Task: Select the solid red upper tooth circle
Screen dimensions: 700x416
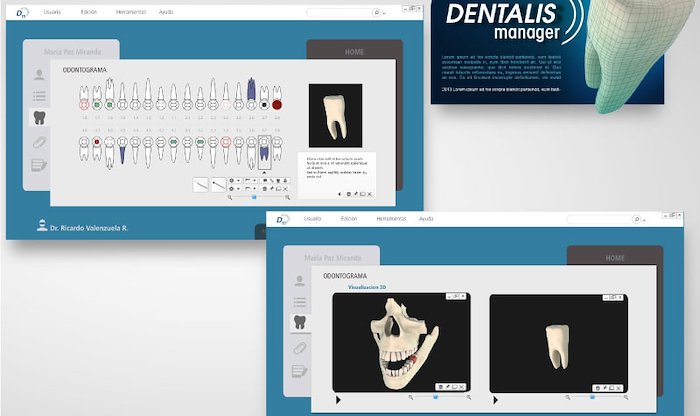Action: [x=277, y=105]
